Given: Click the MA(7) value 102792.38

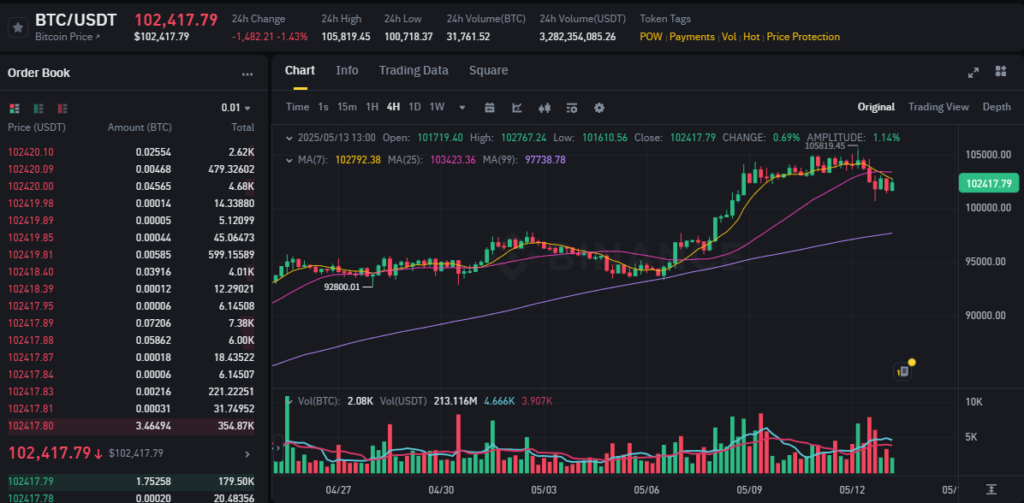Looking at the screenshot, I should point(358,159).
